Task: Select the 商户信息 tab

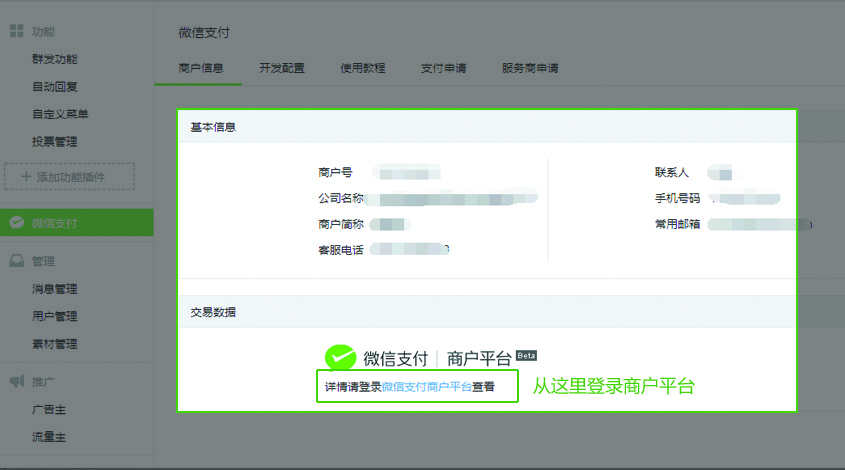Action: click(x=201, y=69)
